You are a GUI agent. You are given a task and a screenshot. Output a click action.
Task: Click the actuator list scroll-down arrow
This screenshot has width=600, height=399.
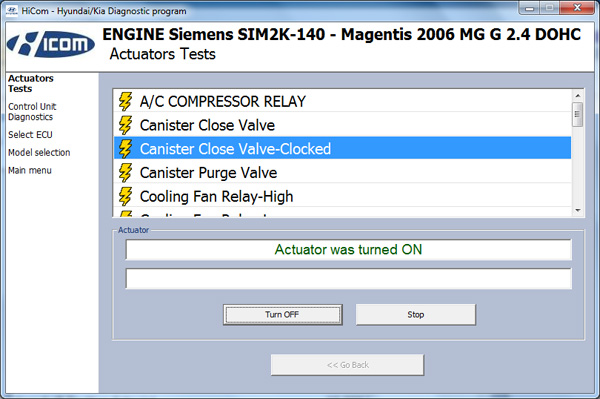click(577, 210)
